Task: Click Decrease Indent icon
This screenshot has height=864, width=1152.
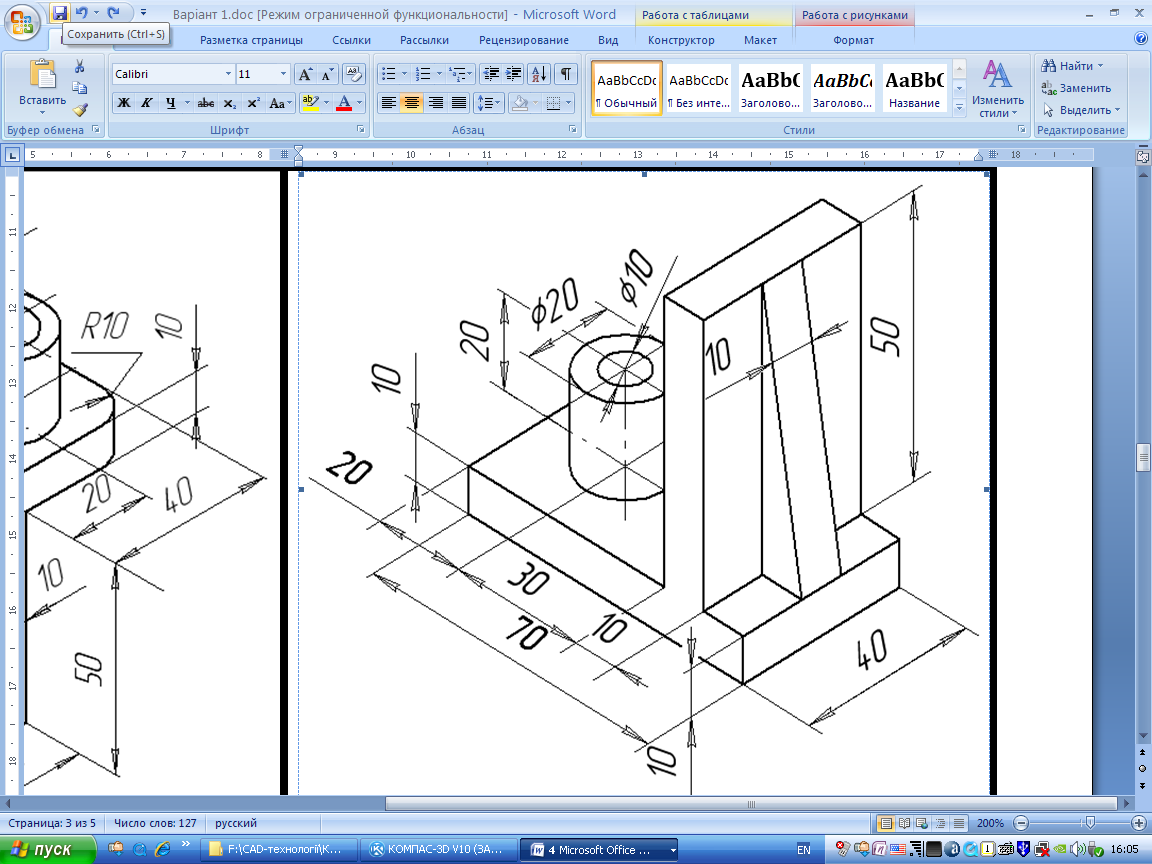Action: click(492, 74)
